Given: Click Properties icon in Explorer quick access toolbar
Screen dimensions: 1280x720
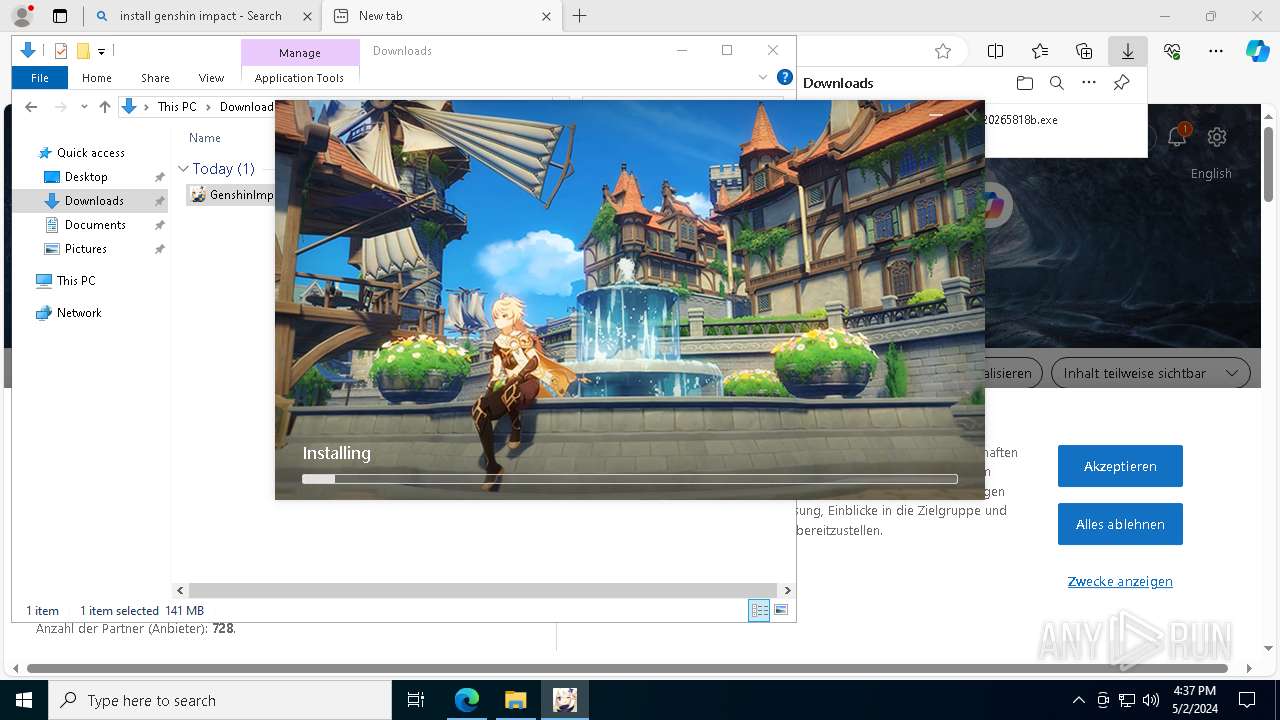Looking at the screenshot, I should tap(60, 51).
